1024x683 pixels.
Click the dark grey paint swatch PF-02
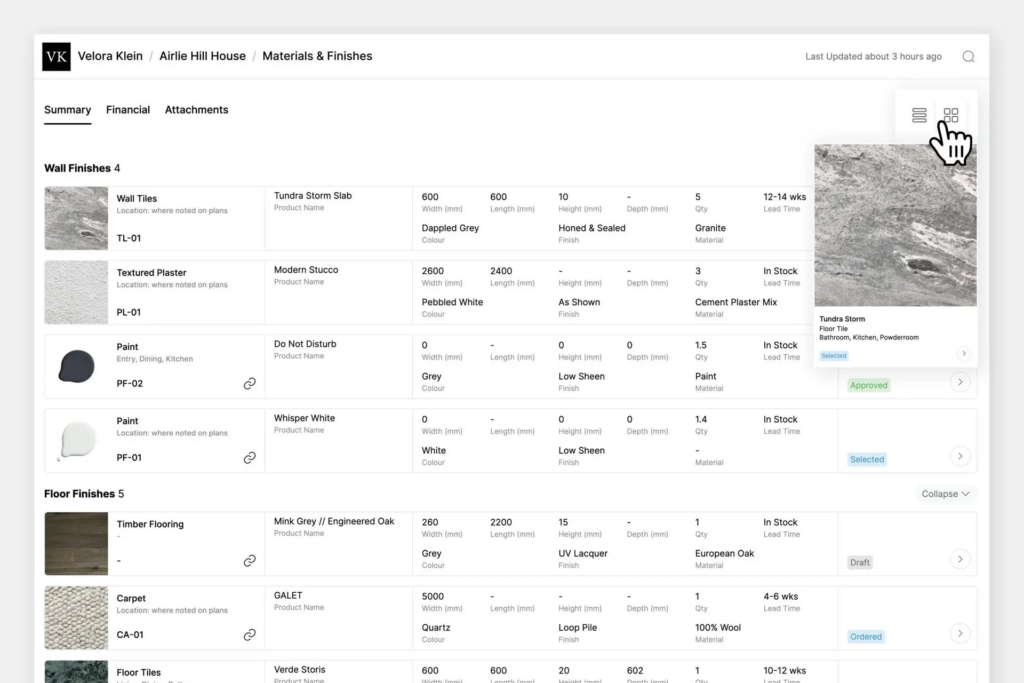(x=76, y=366)
